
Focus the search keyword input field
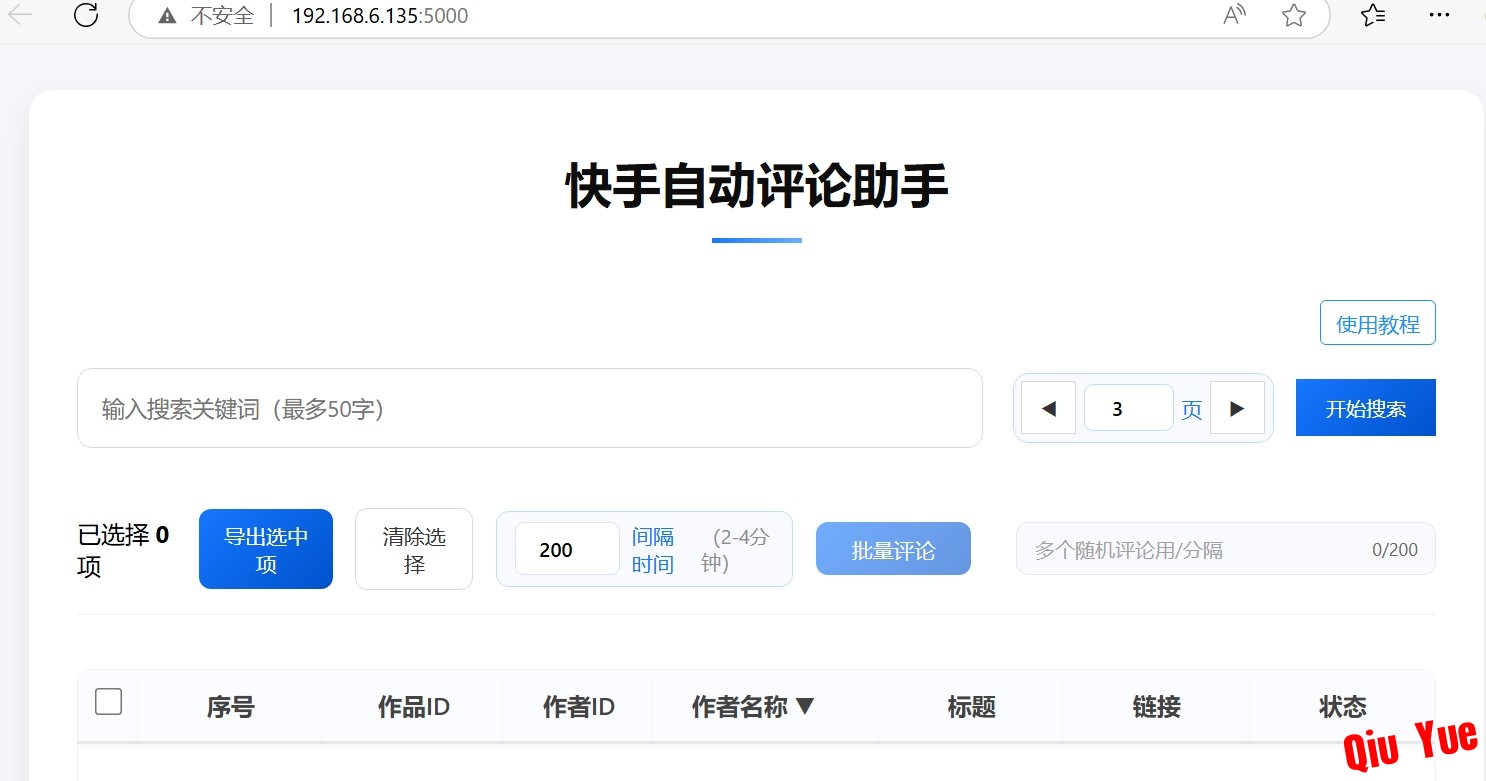pyautogui.click(x=530, y=408)
